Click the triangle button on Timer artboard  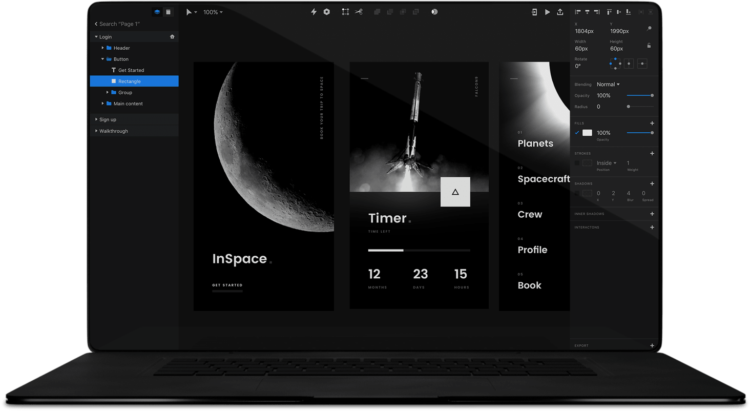(x=455, y=192)
